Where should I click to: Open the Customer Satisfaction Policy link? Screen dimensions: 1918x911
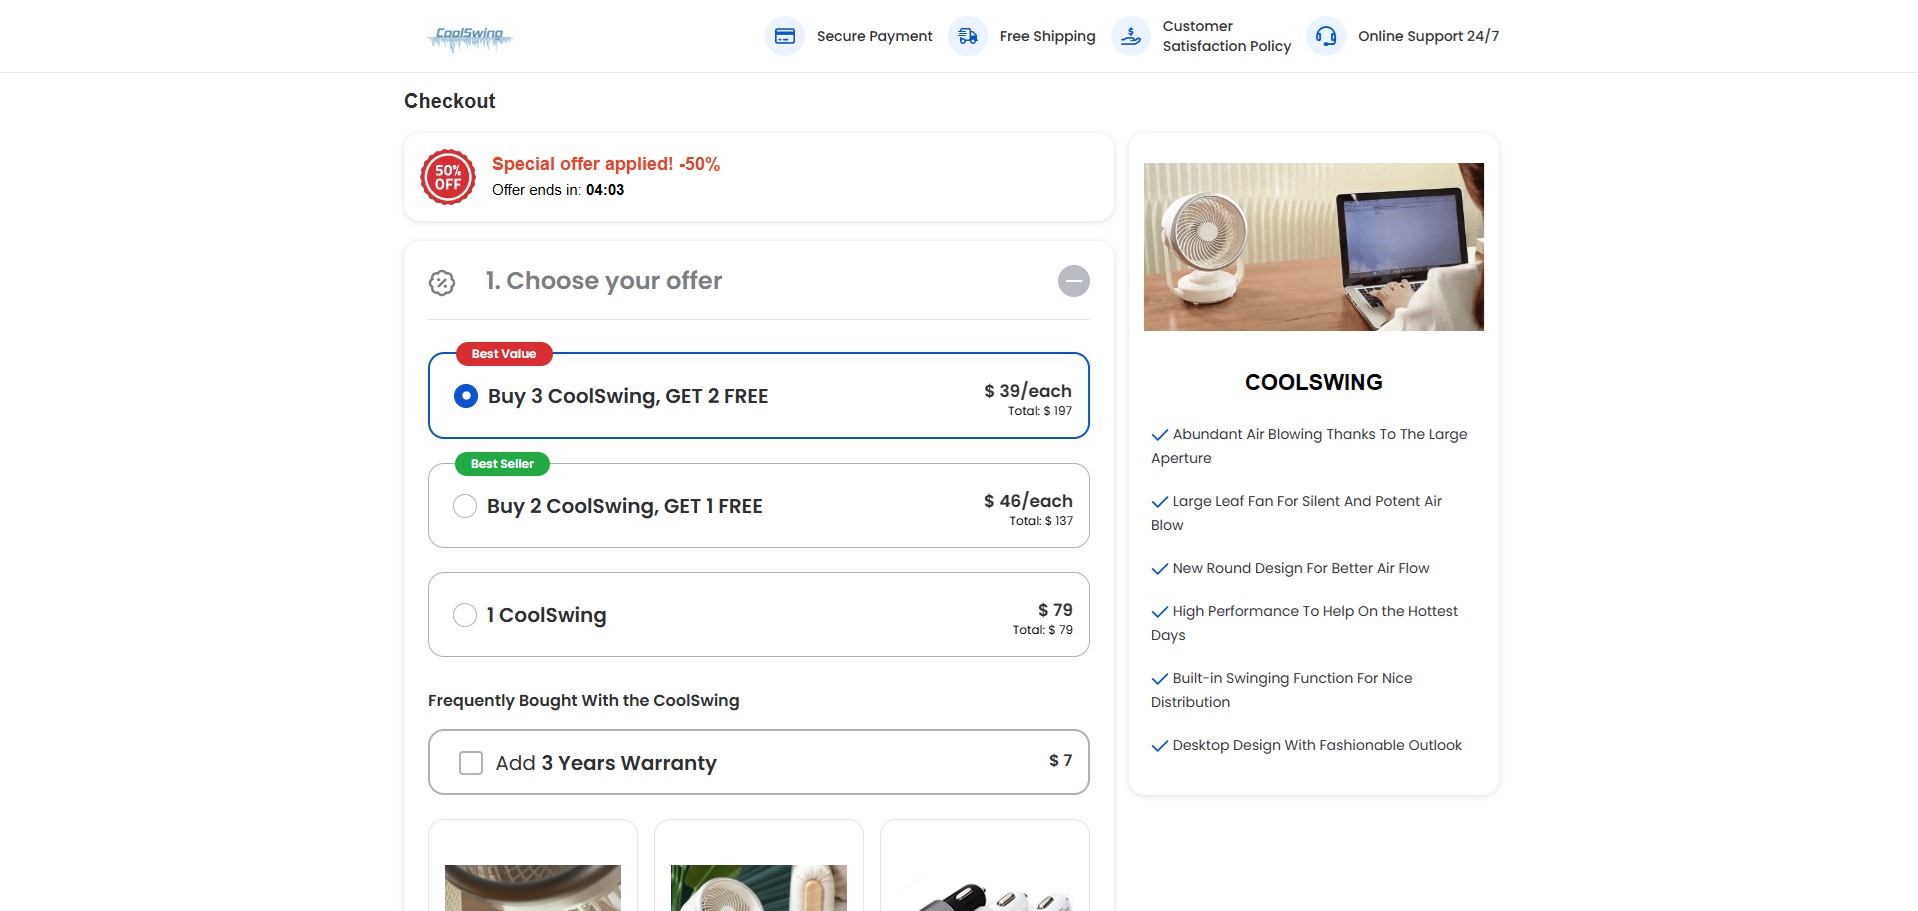click(x=1226, y=36)
